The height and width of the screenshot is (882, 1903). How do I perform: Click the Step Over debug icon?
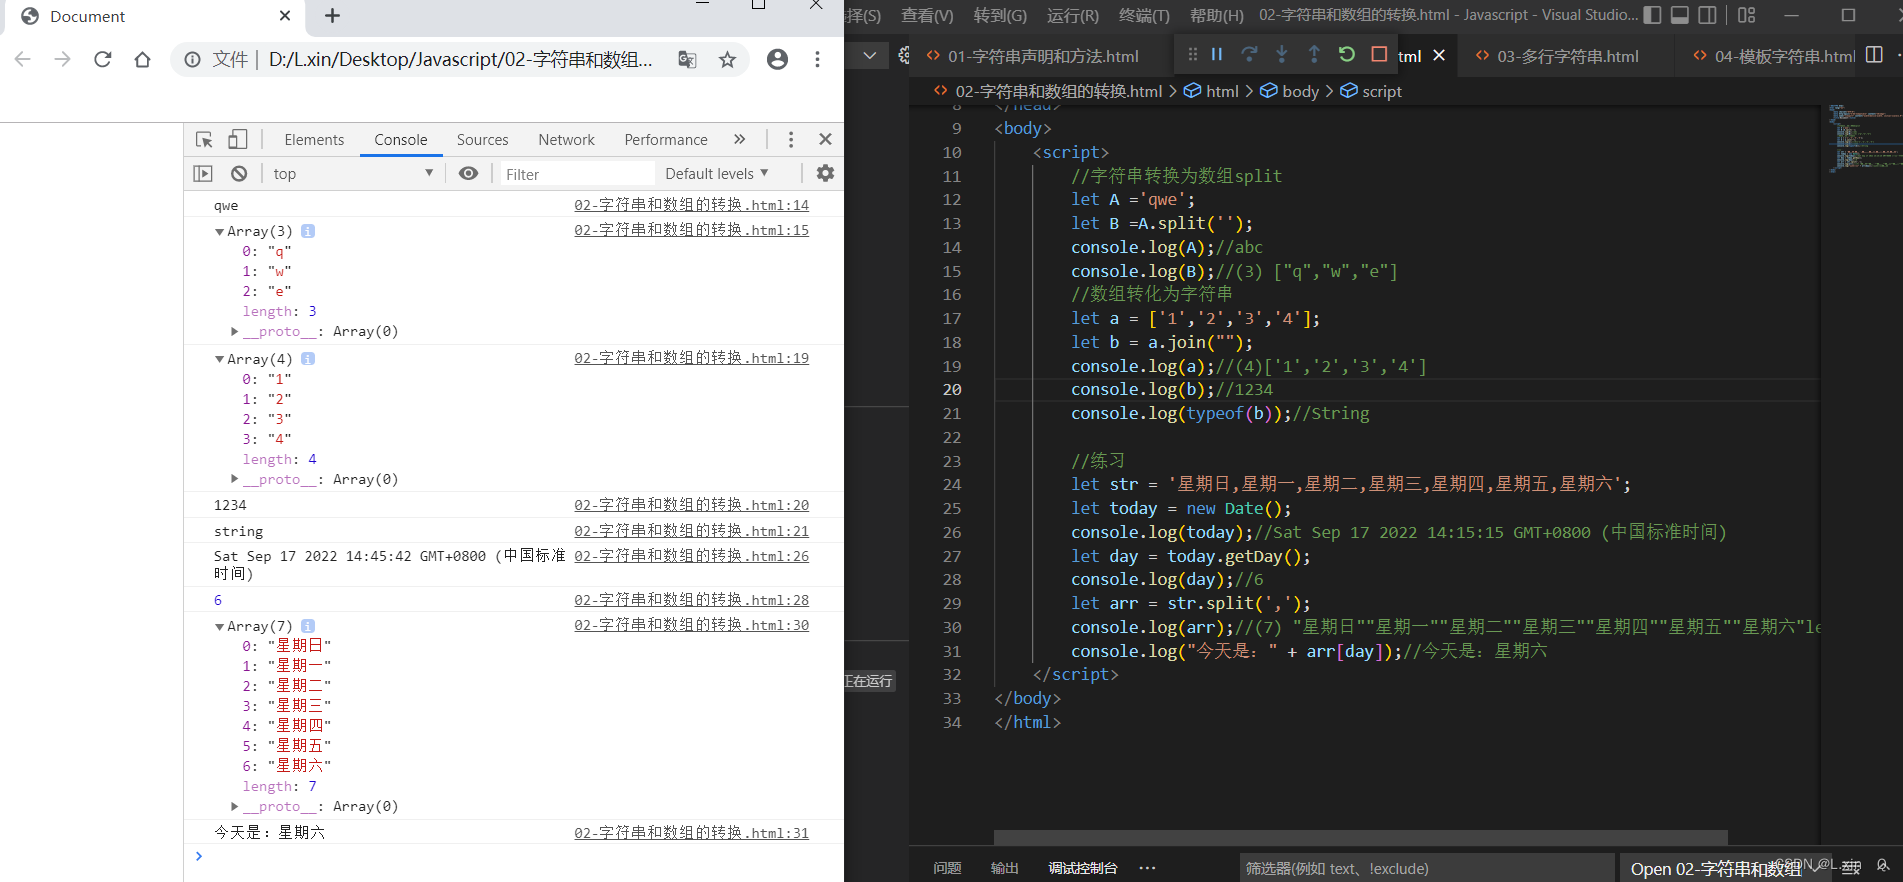pos(1249,54)
